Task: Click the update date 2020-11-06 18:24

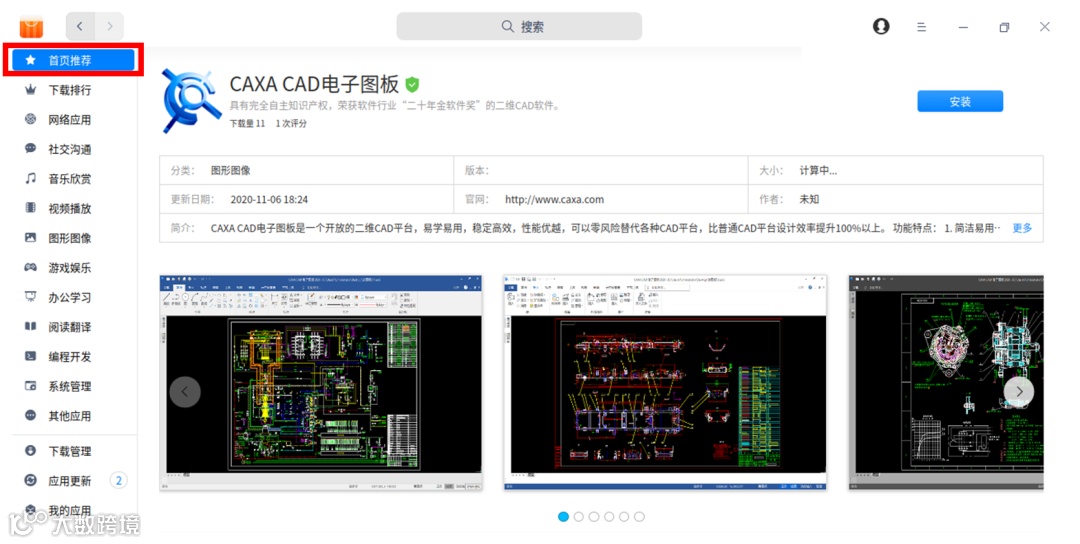Action: click(269, 200)
